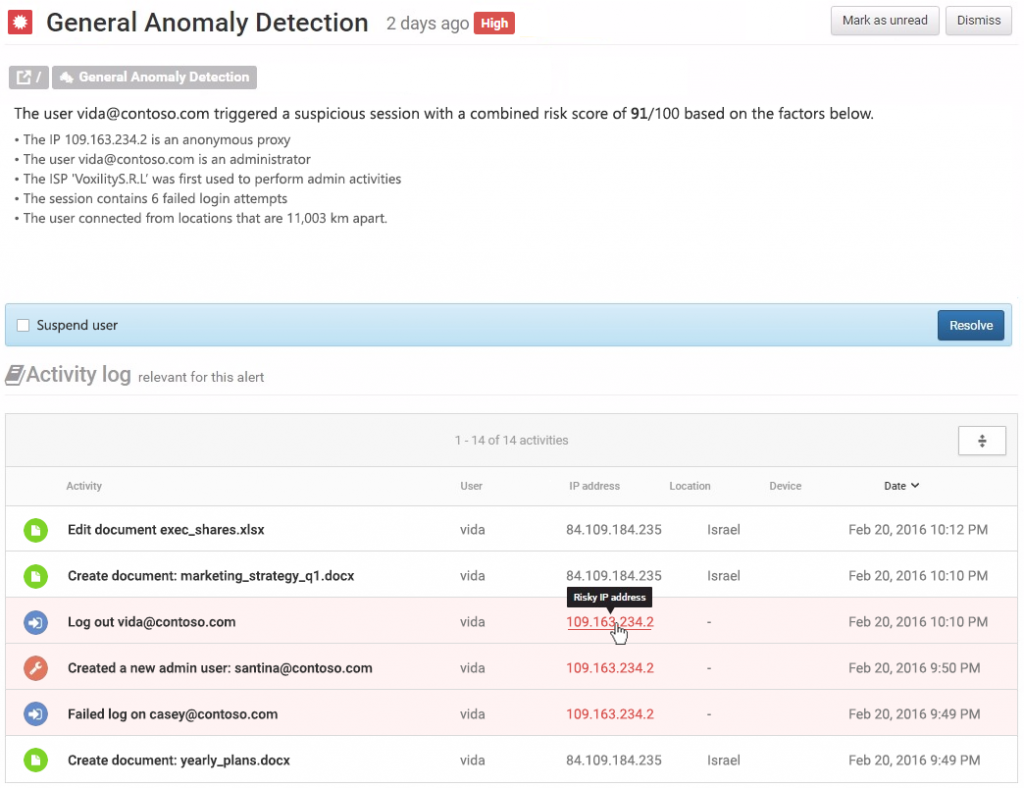Image resolution: width=1024 pixels, height=788 pixels.
Task: Click the Activity log book icon
Action: [x=15, y=375]
